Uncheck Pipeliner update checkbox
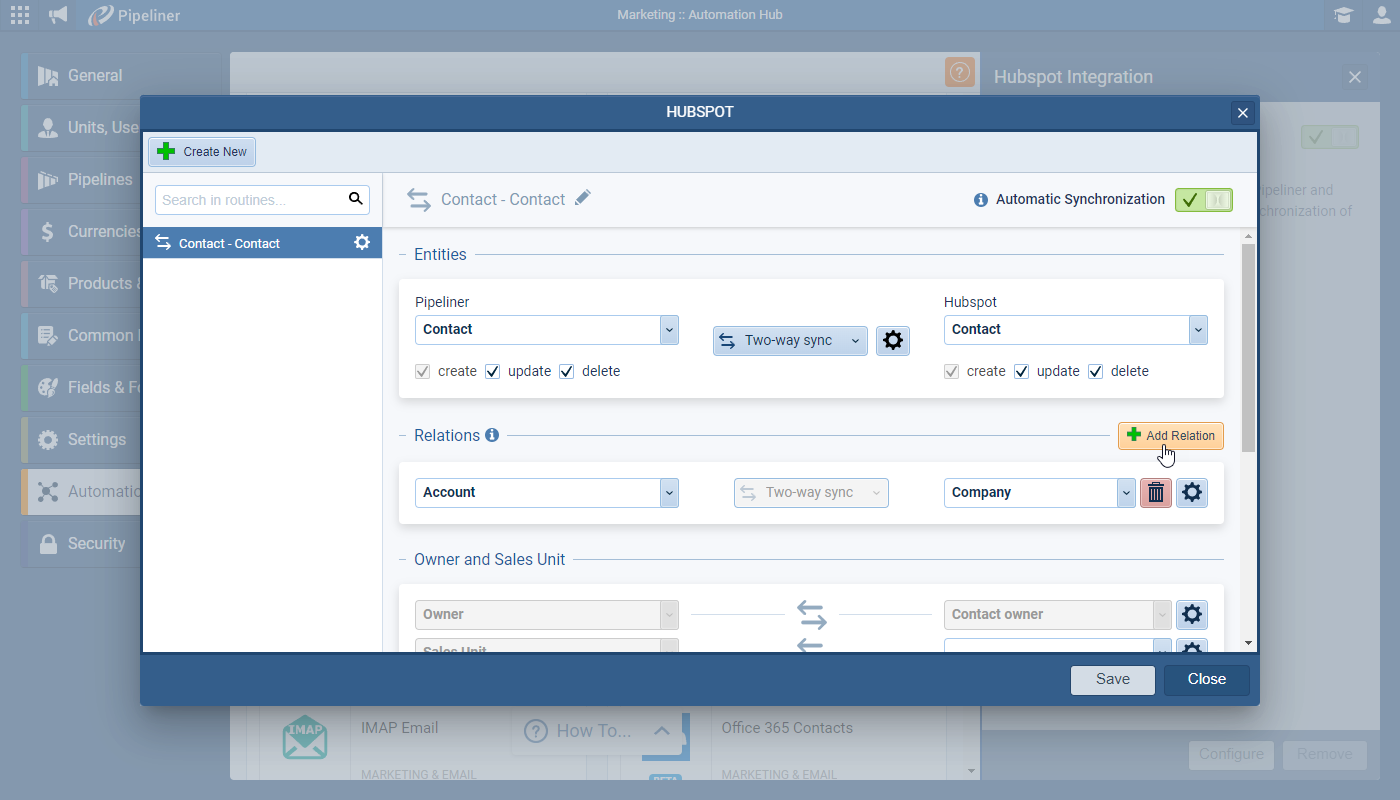Viewport: 1400px width, 800px height. (492, 371)
